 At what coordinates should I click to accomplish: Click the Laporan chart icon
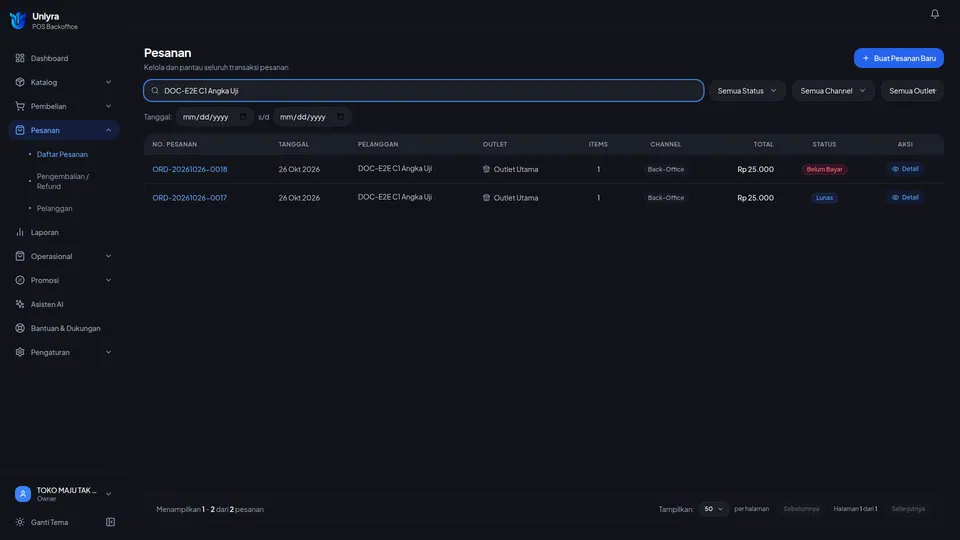pos(20,232)
